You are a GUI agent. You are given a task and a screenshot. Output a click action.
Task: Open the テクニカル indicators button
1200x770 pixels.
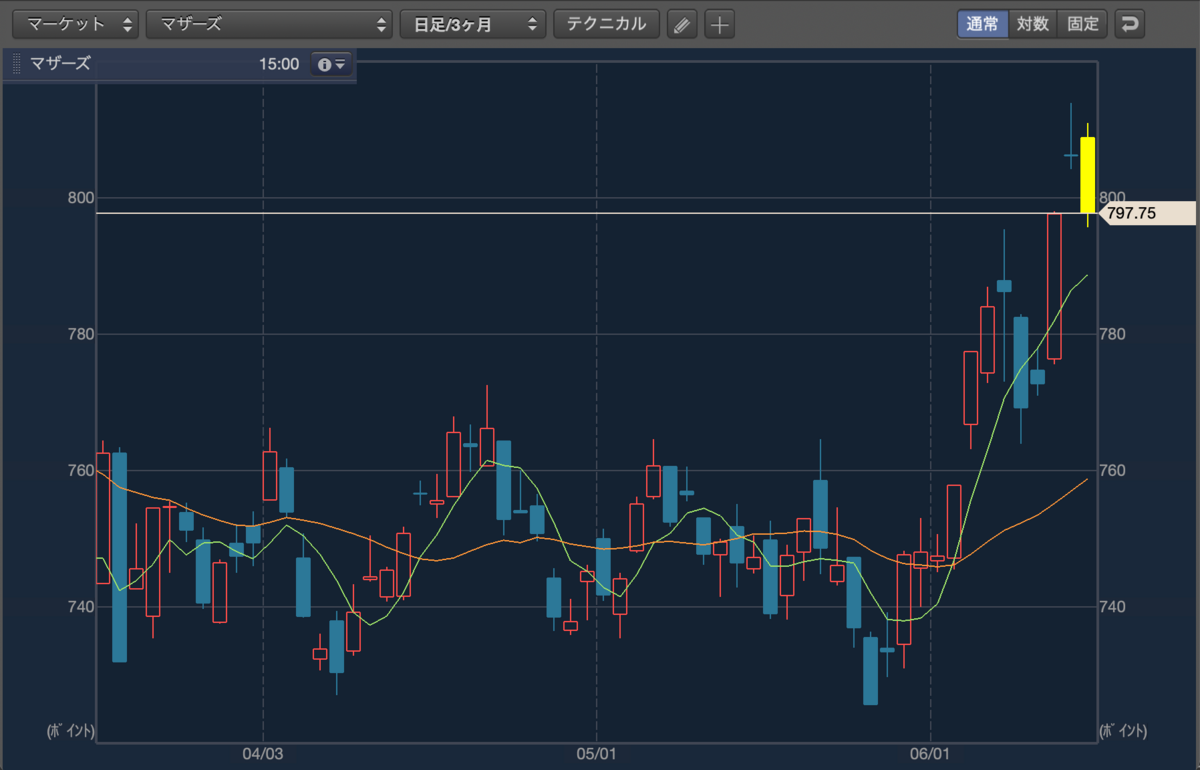click(x=607, y=24)
